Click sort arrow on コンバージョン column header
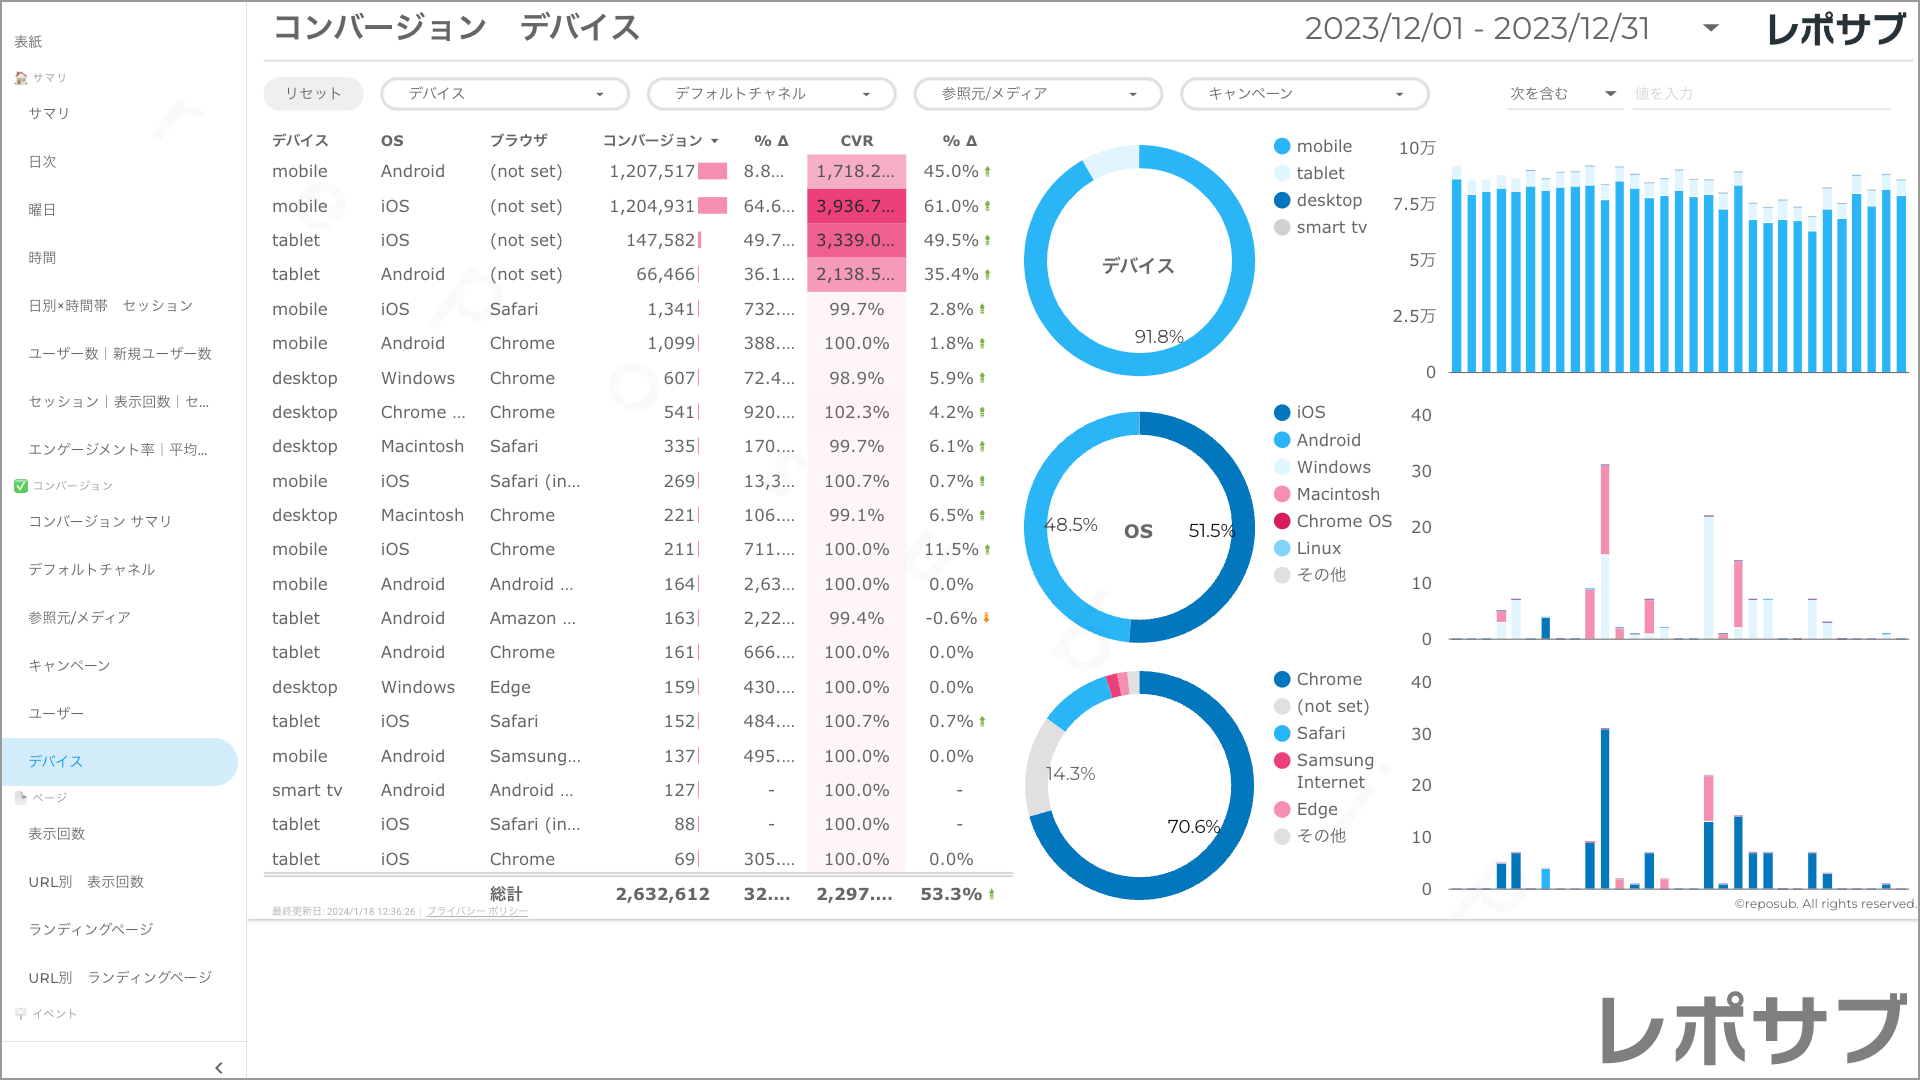This screenshot has height=1080, width=1920. 715,141
